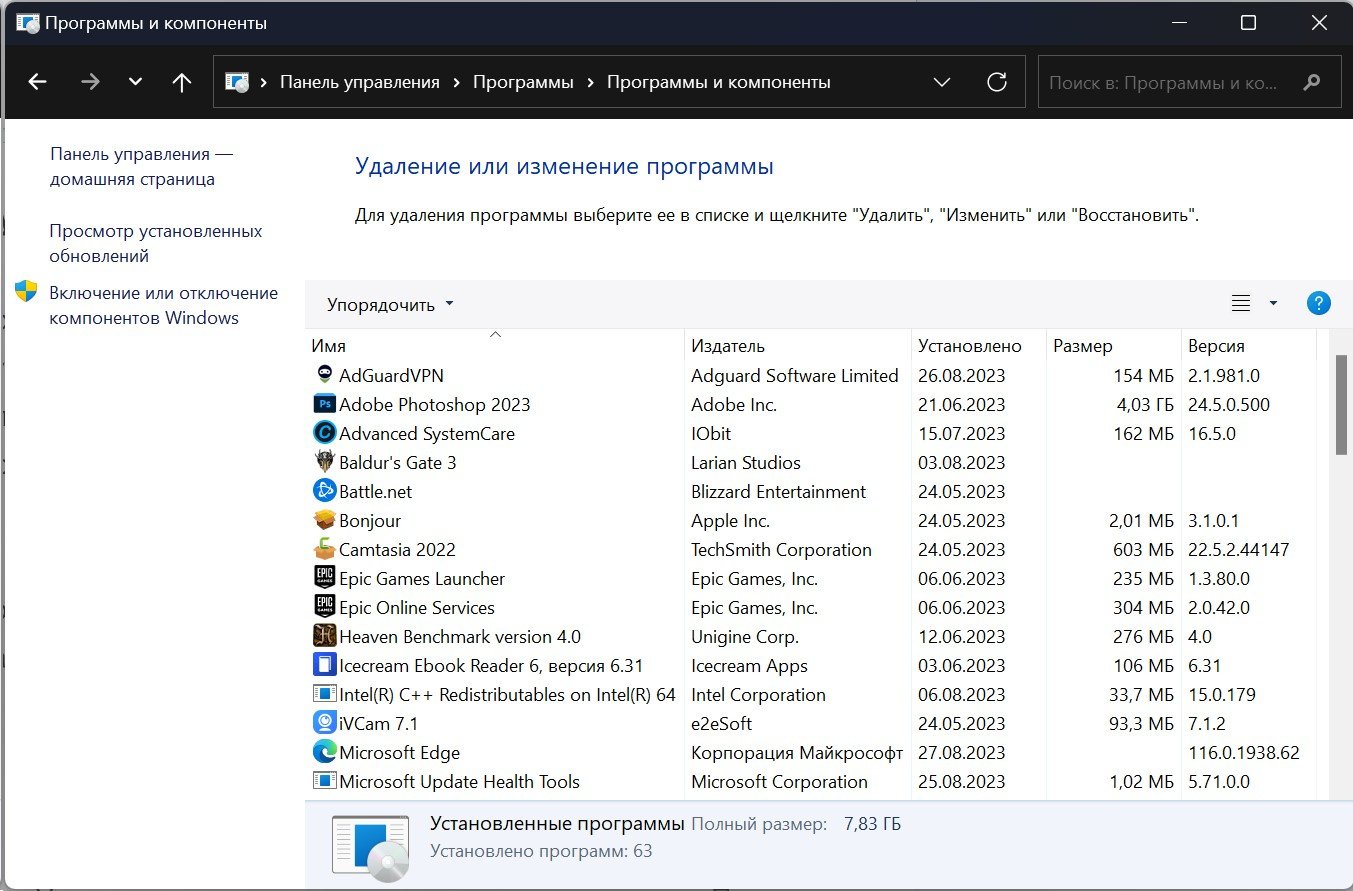Select the IObit publisher cell
1353x891 pixels.
point(710,434)
